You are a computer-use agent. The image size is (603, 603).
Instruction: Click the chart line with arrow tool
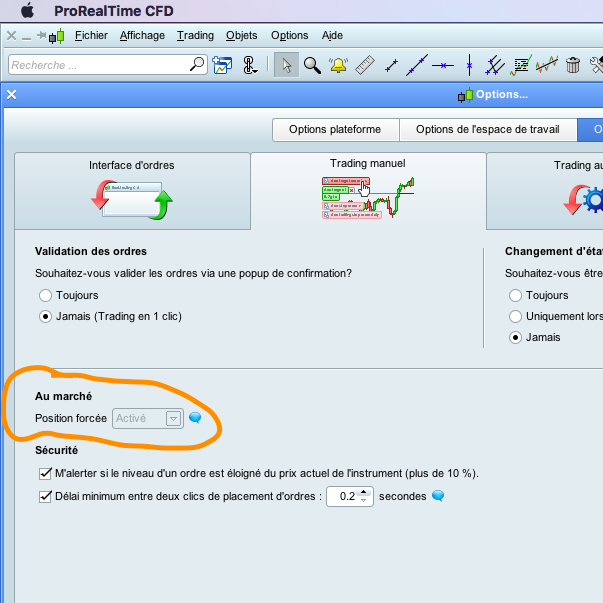[x=547, y=64]
